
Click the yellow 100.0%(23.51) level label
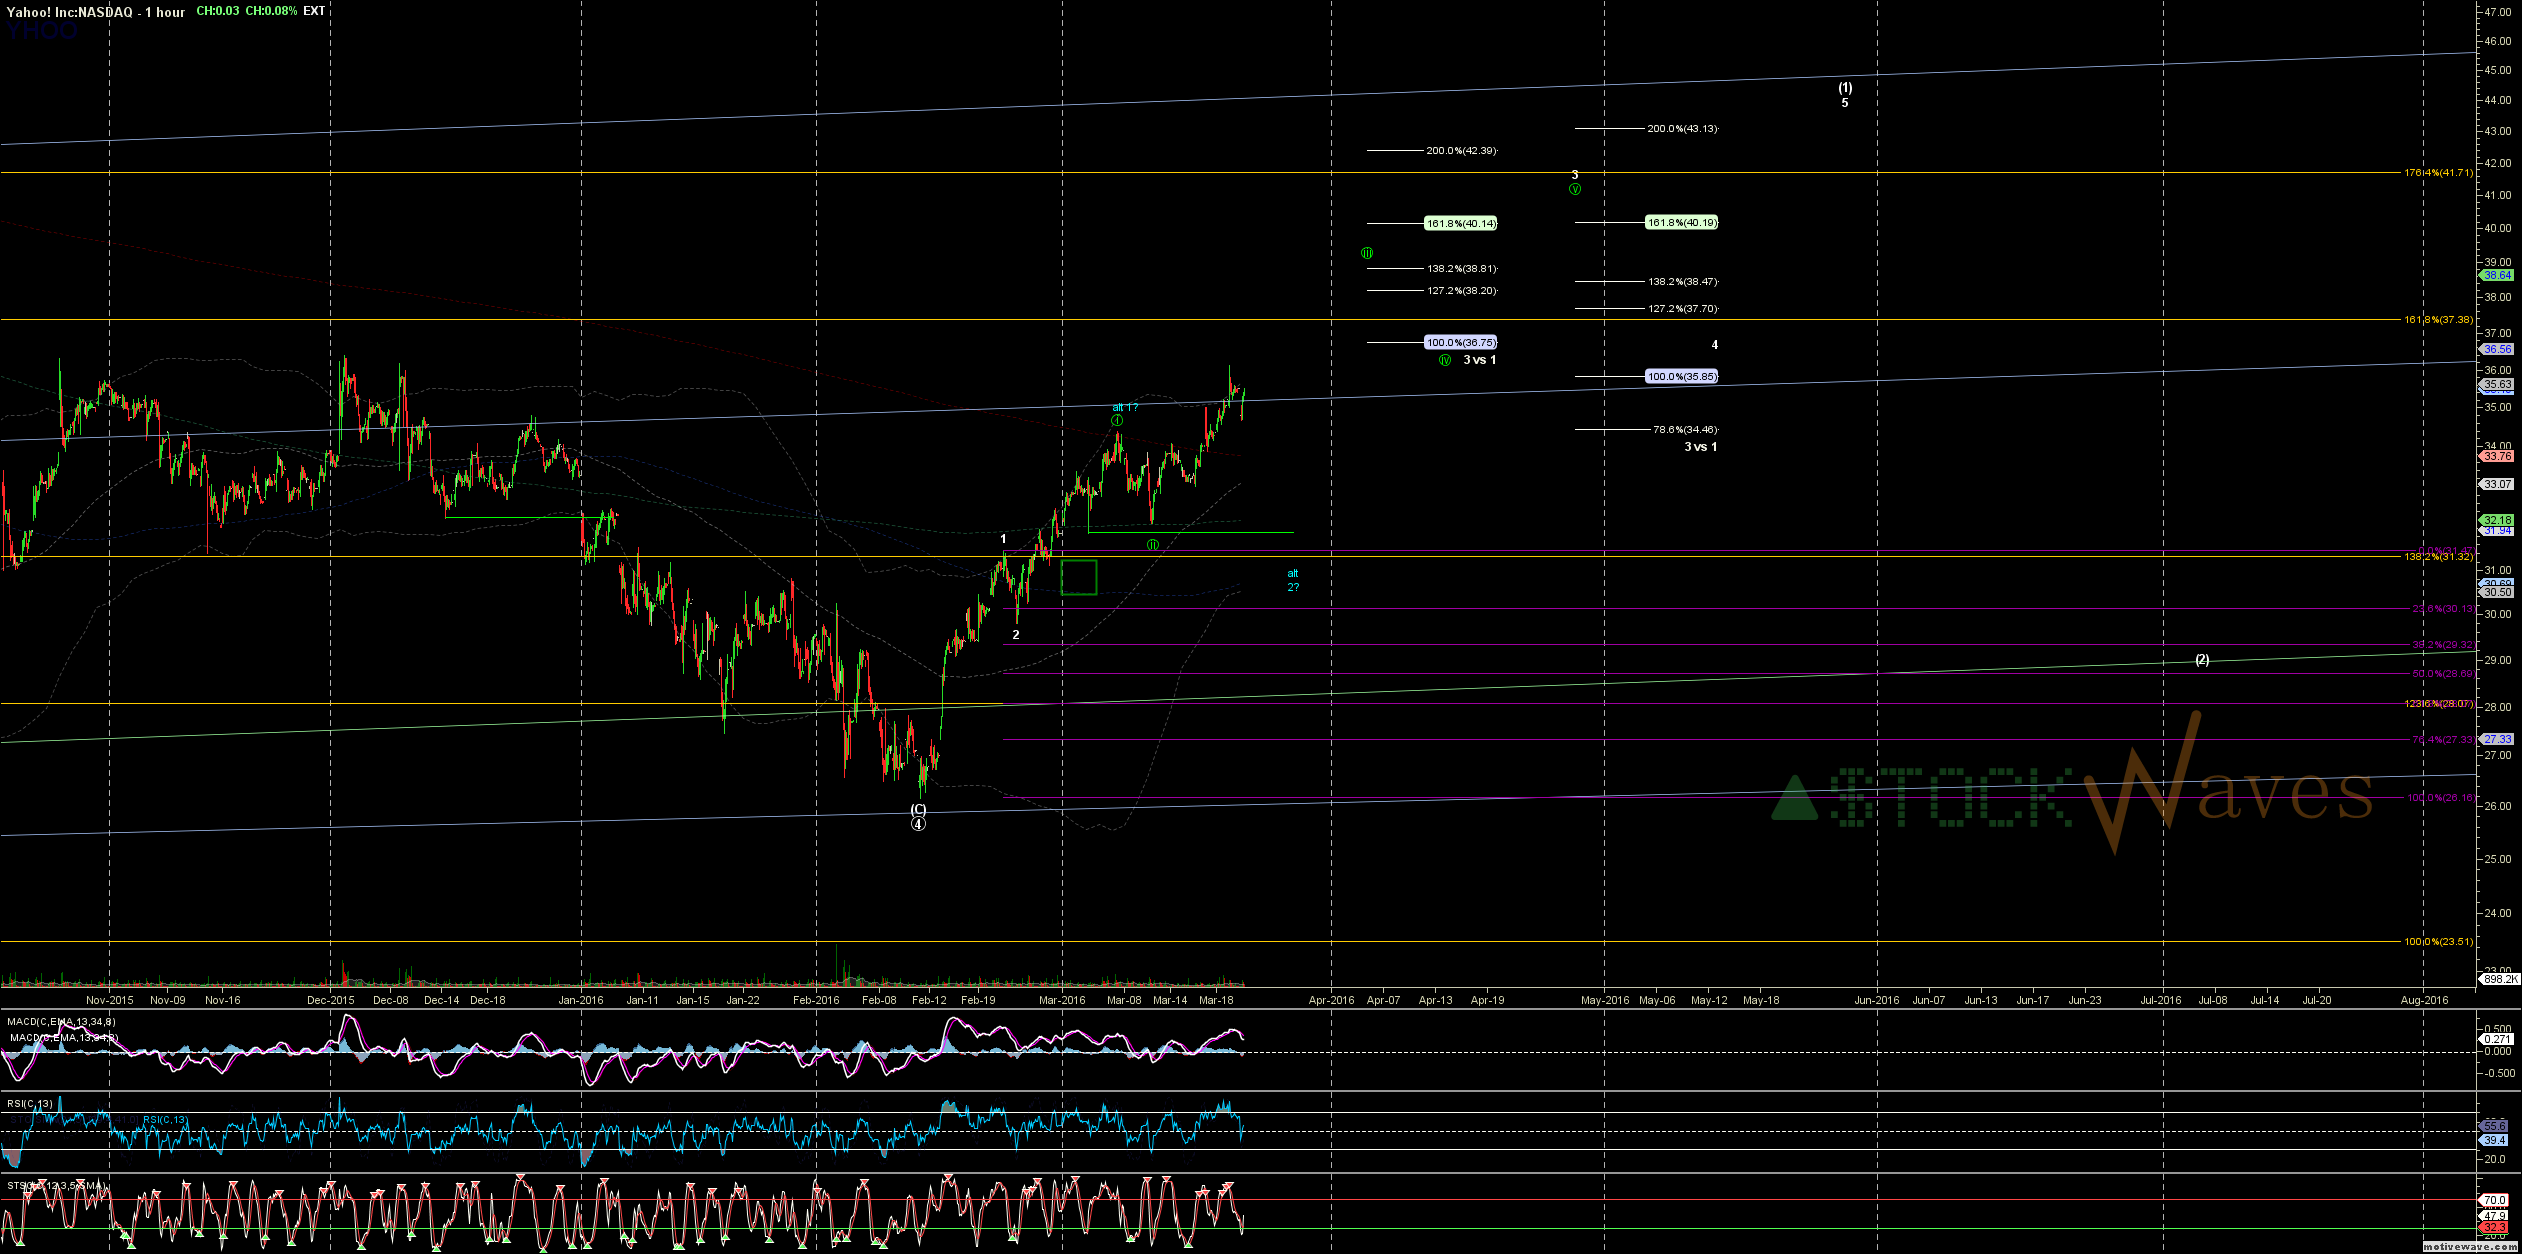[2438, 942]
